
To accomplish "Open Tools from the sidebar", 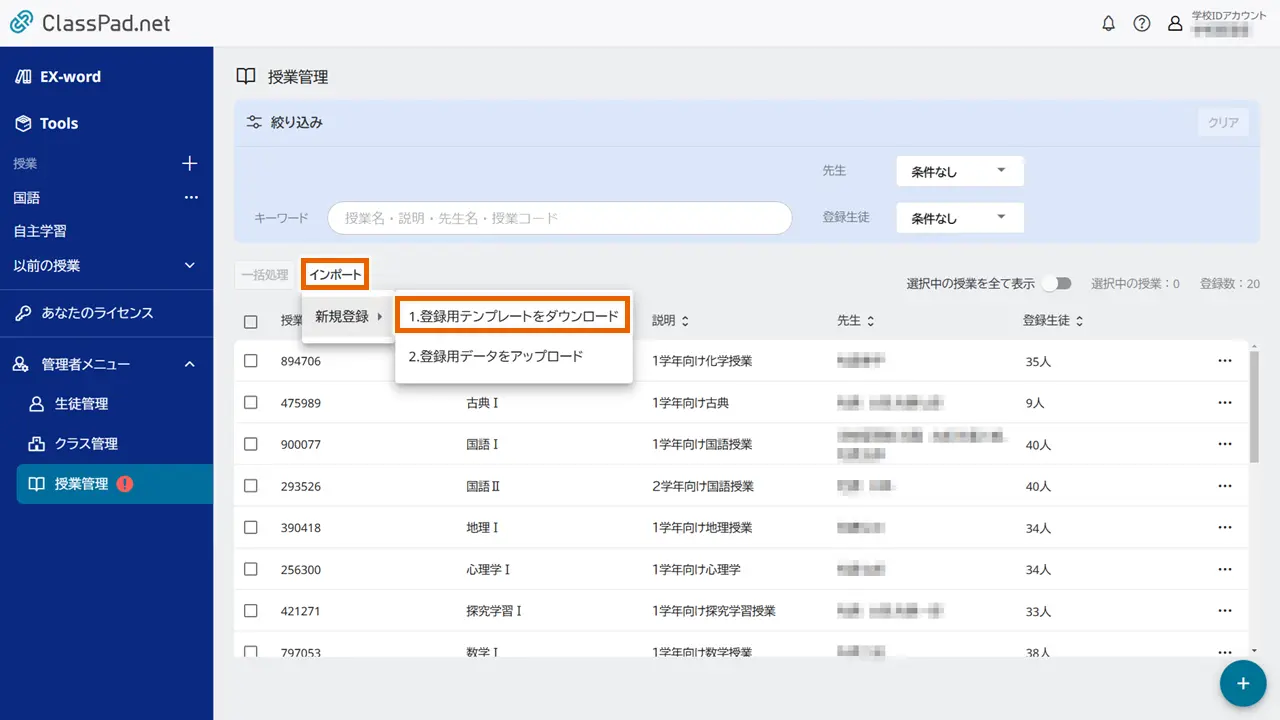I will 59,123.
